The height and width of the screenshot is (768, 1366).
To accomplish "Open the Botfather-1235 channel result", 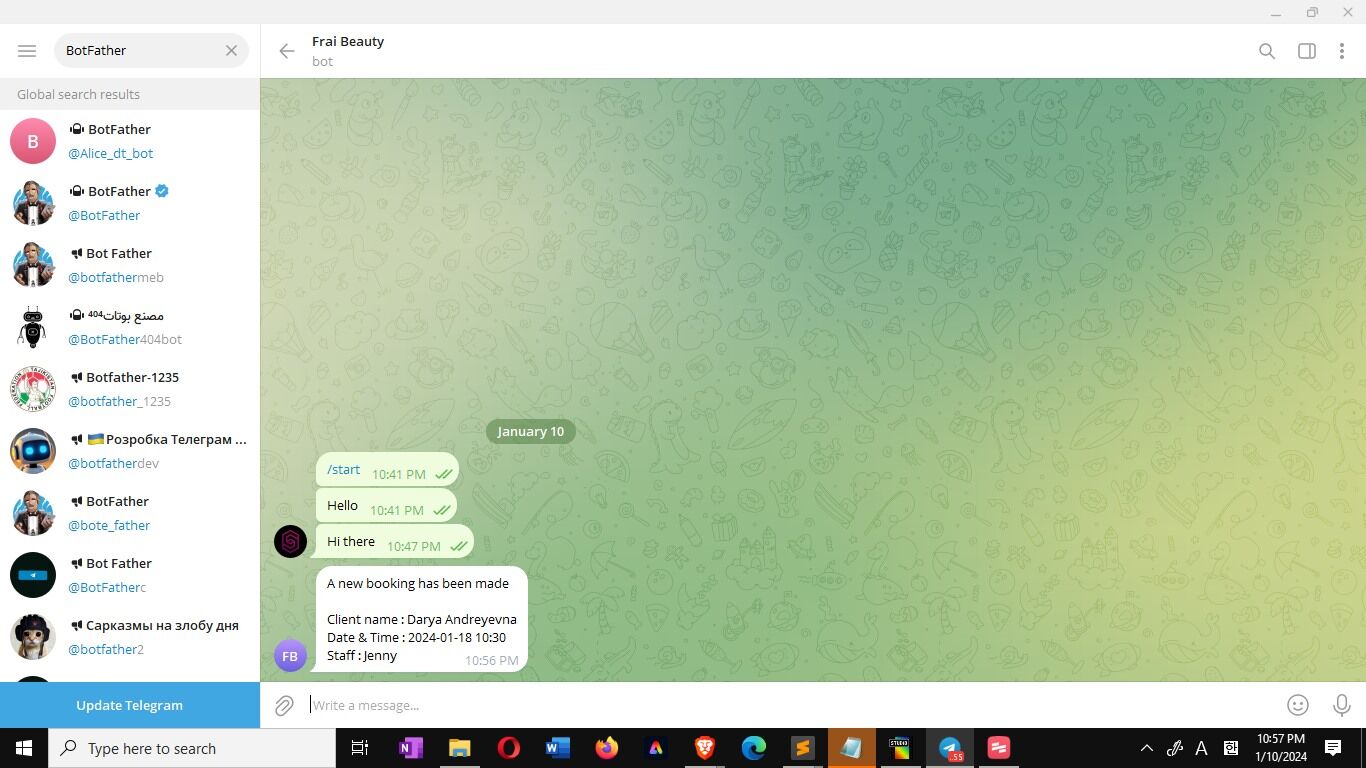I will pyautogui.click(x=130, y=389).
